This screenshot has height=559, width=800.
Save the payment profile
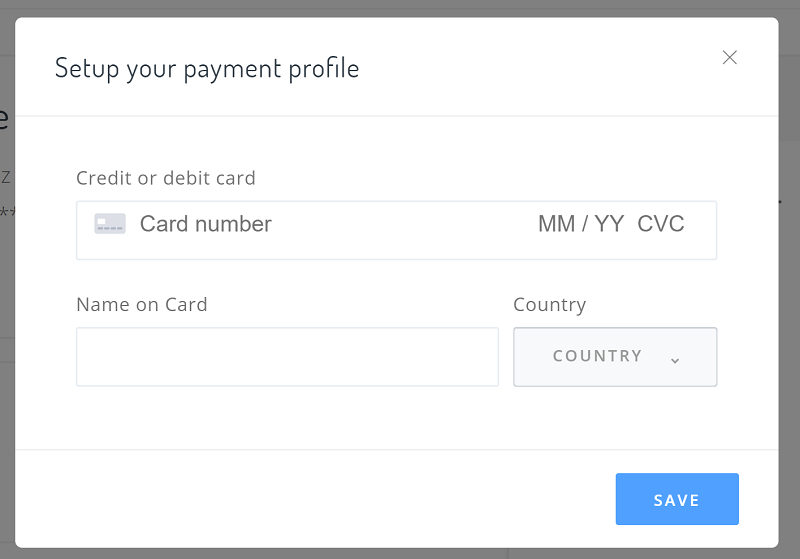(x=677, y=499)
